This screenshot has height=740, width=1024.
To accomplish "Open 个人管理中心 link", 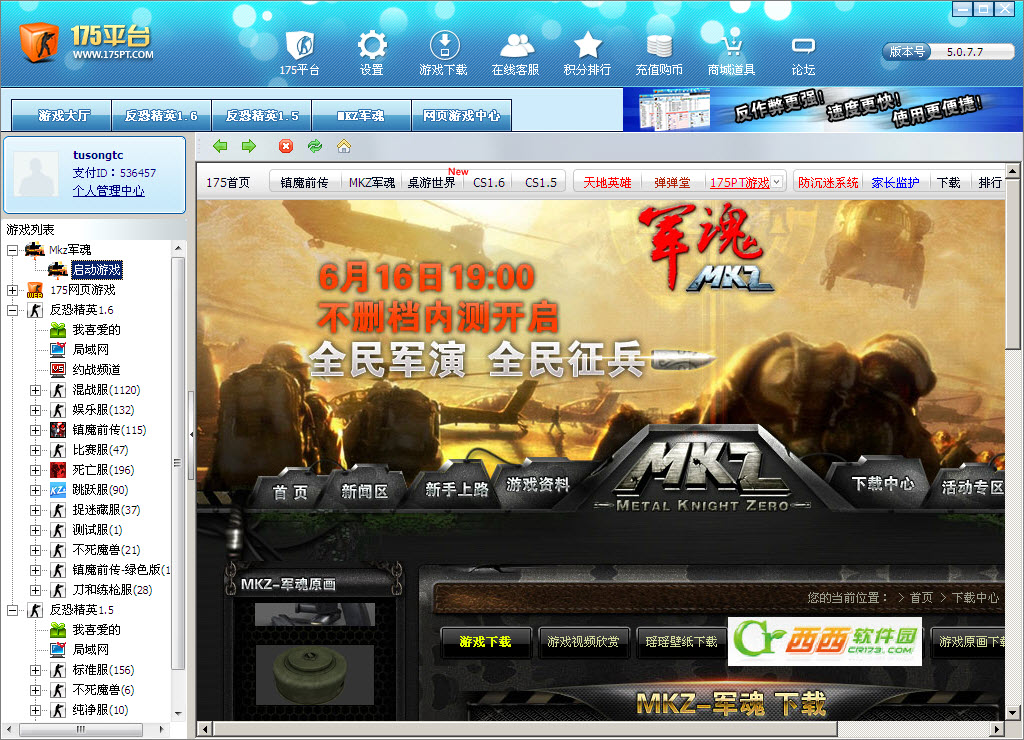I will pos(108,191).
